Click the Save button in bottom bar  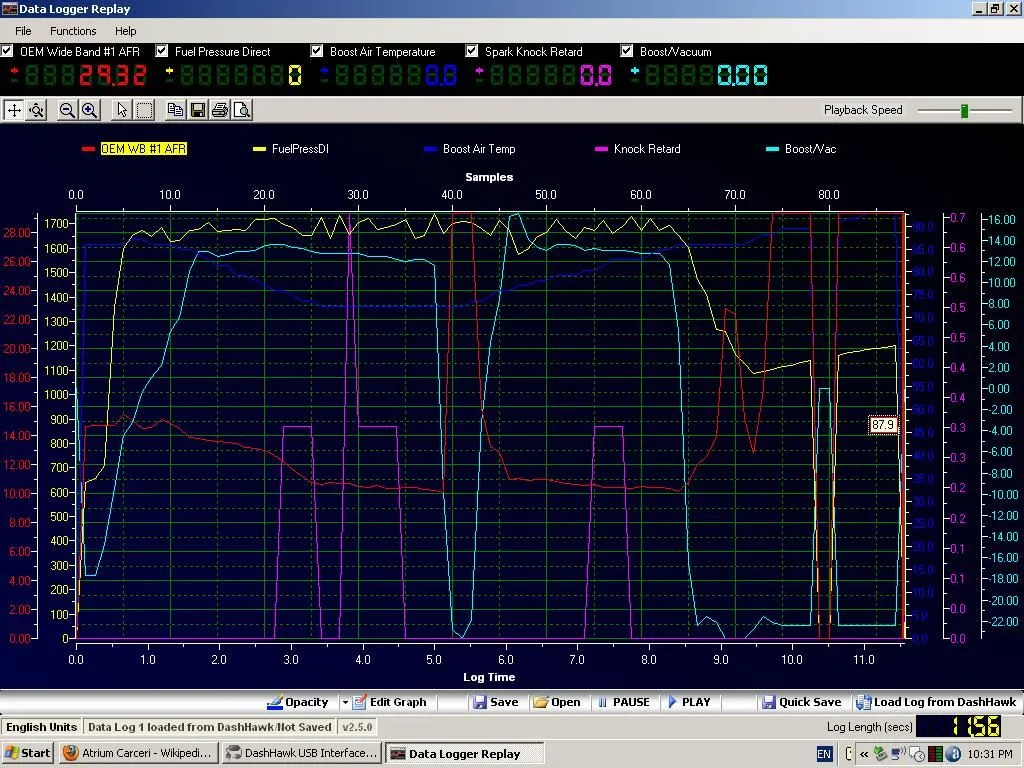tap(496, 702)
